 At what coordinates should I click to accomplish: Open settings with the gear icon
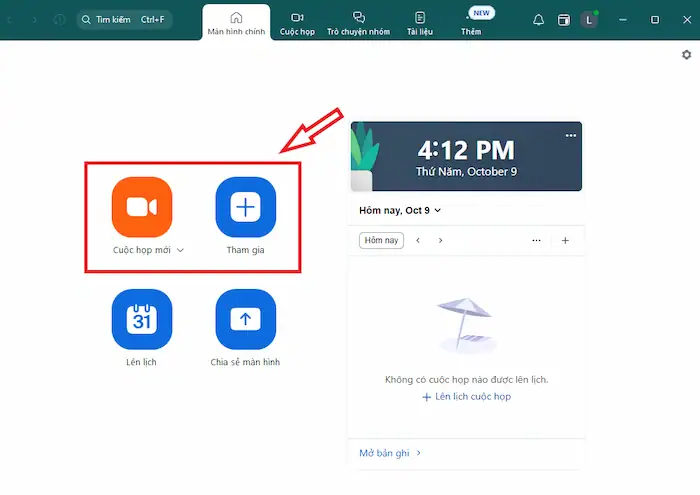[x=687, y=55]
